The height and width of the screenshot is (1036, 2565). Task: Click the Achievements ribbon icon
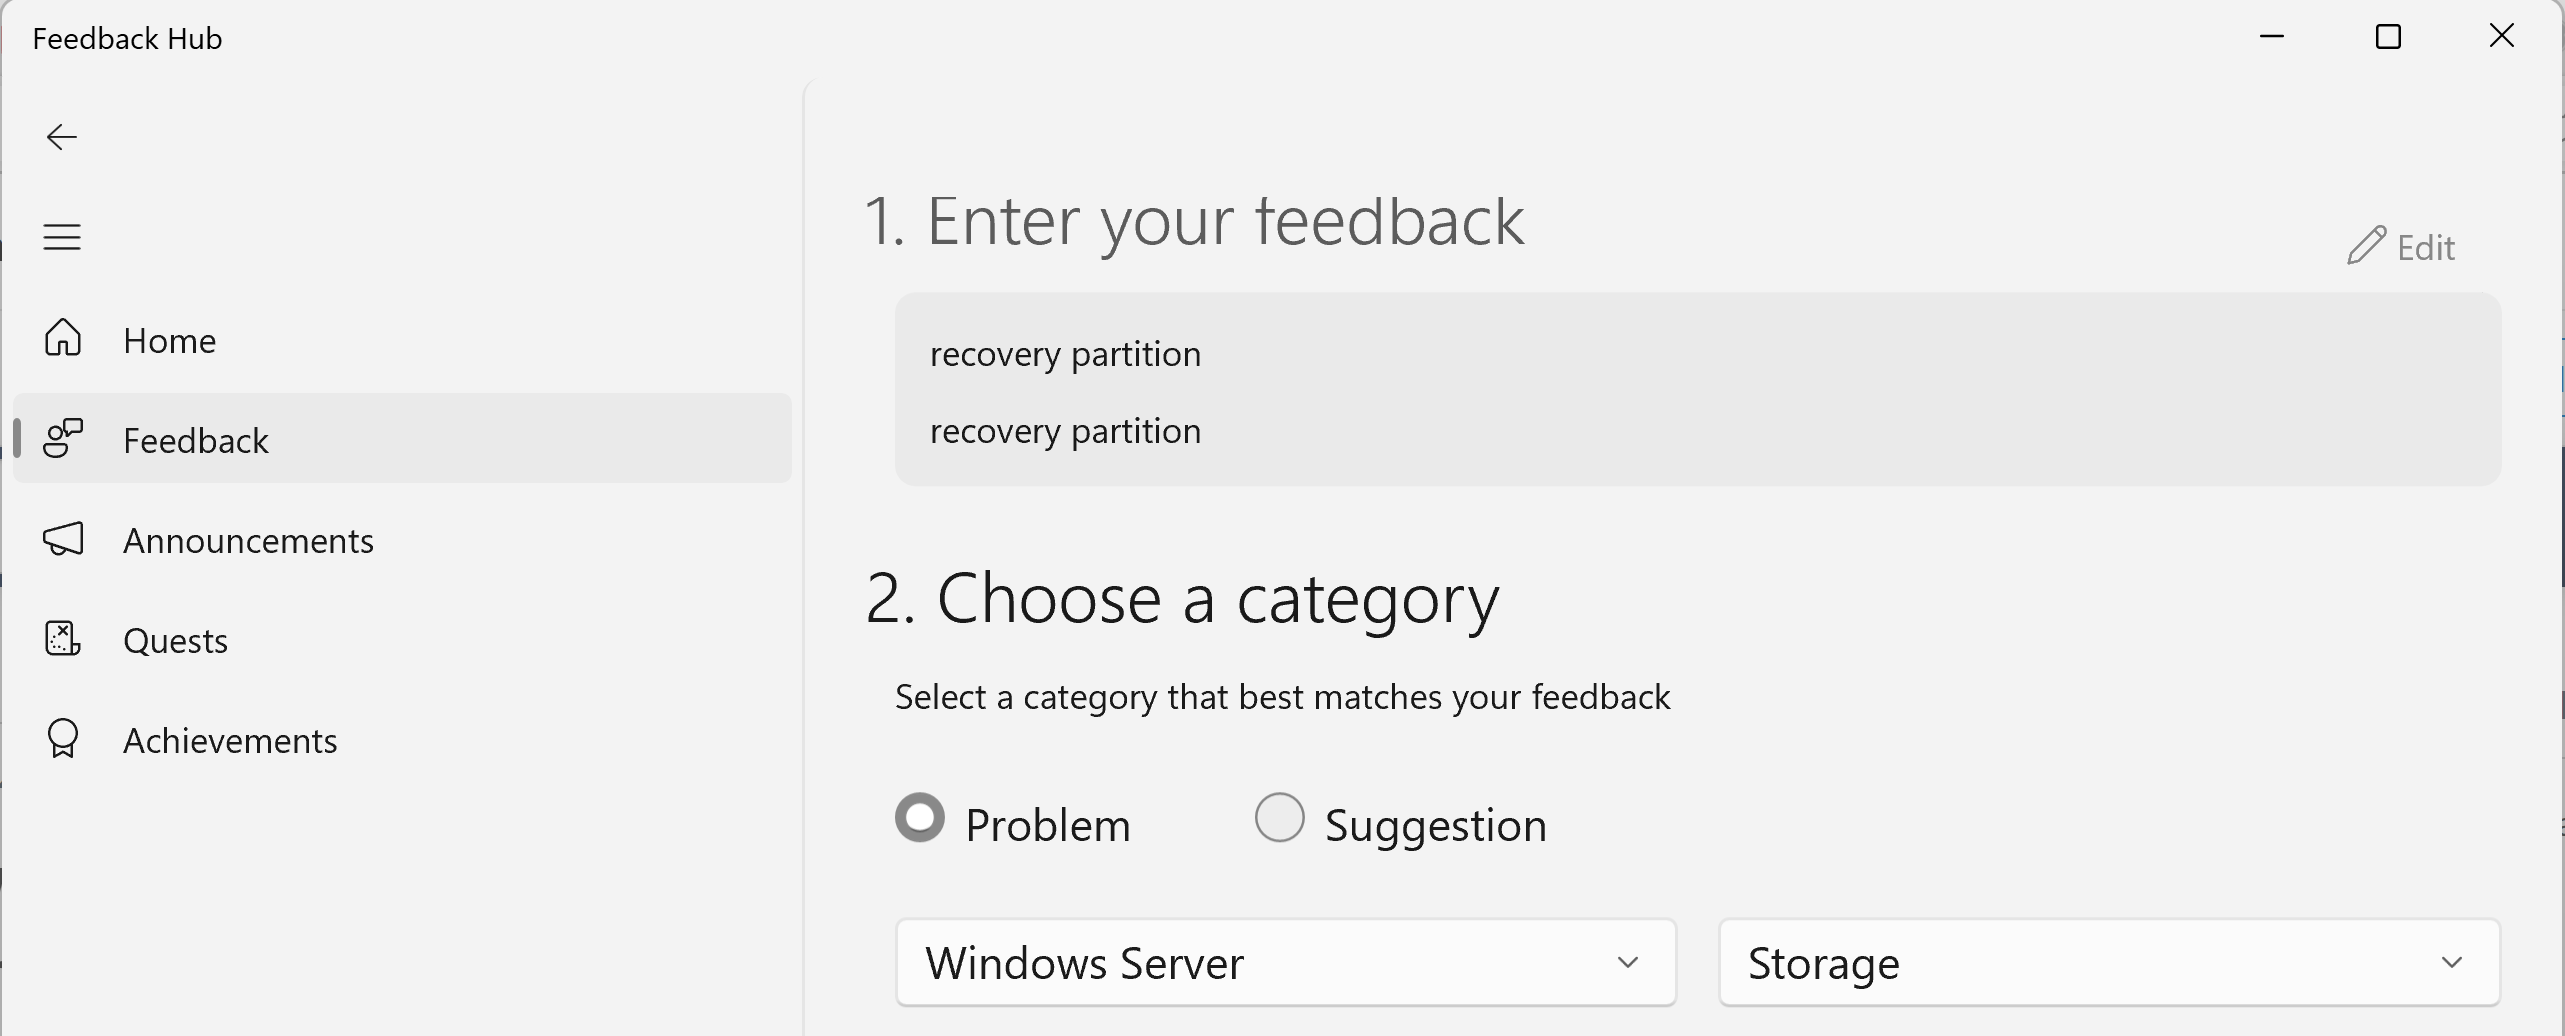click(x=62, y=739)
